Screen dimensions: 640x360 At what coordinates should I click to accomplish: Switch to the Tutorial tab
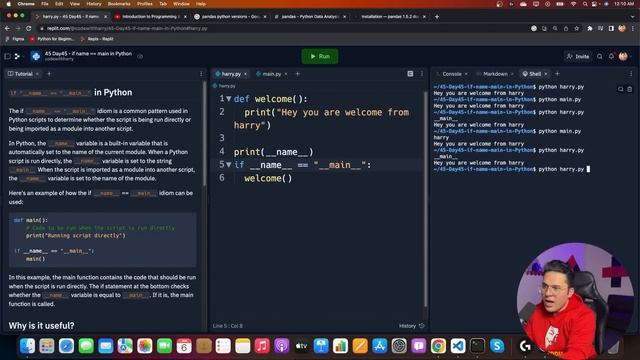[20, 74]
